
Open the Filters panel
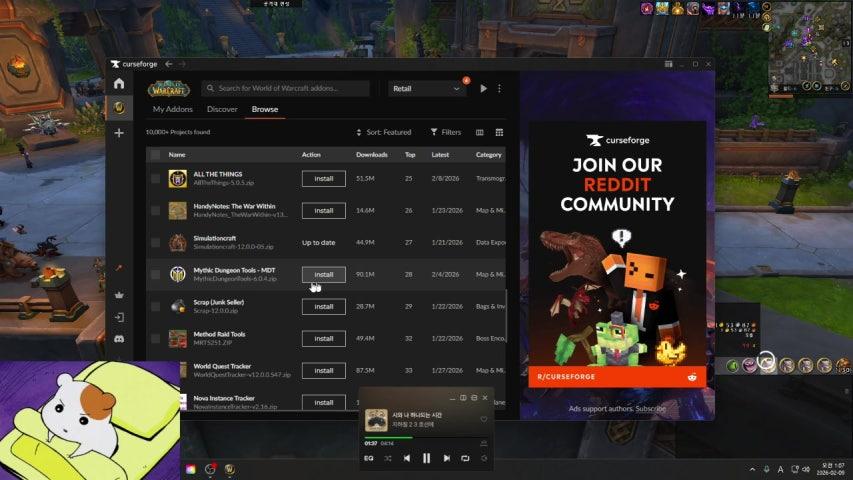pos(446,132)
